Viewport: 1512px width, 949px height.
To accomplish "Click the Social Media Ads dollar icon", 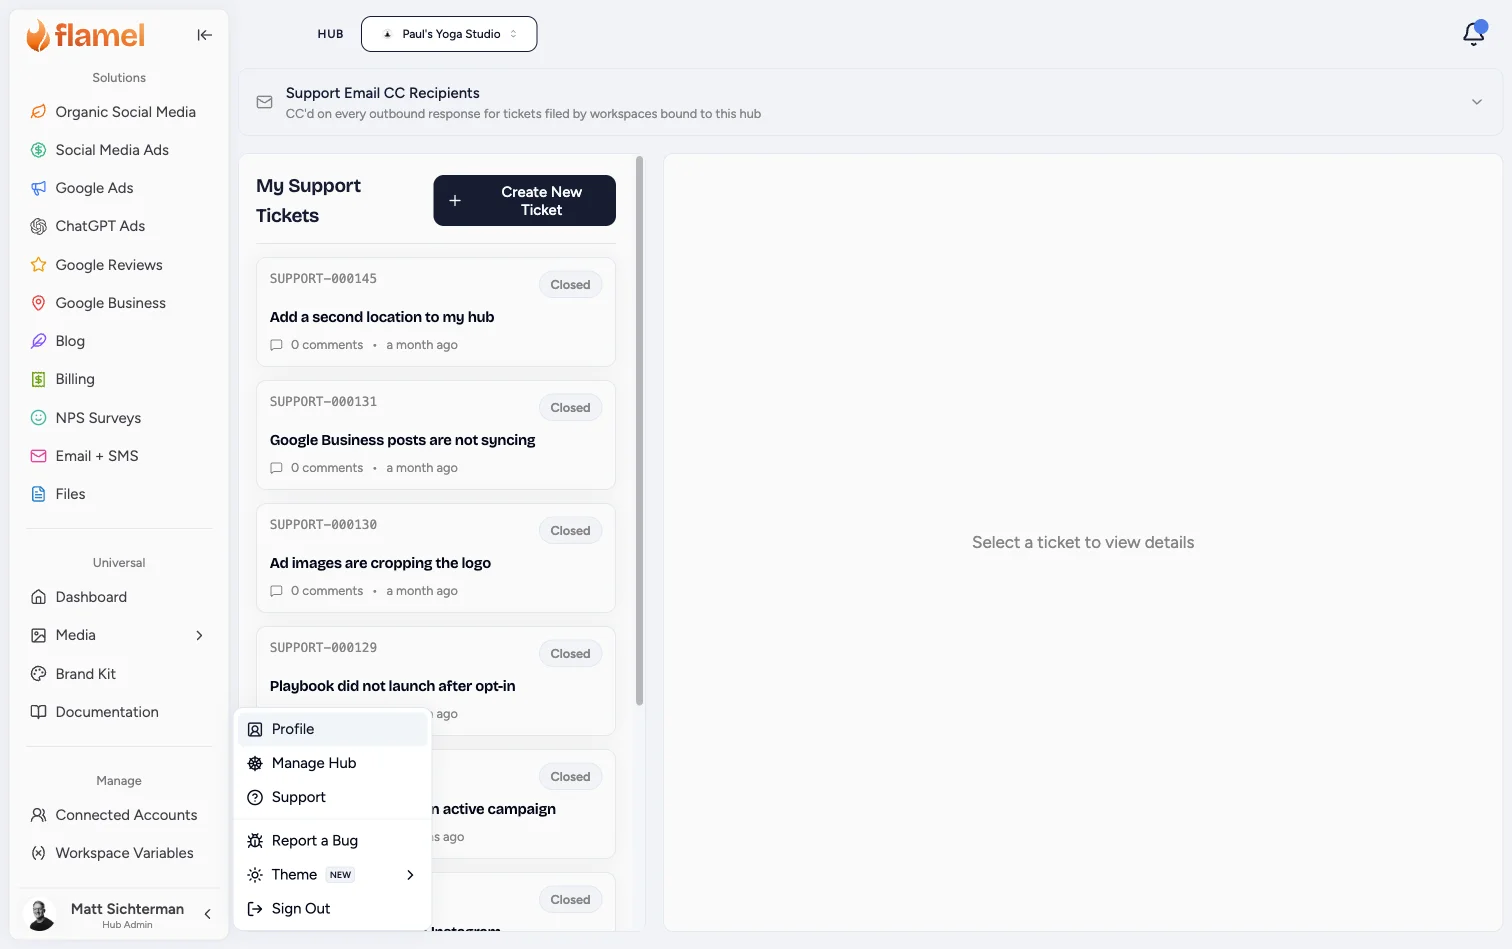I will coord(38,150).
